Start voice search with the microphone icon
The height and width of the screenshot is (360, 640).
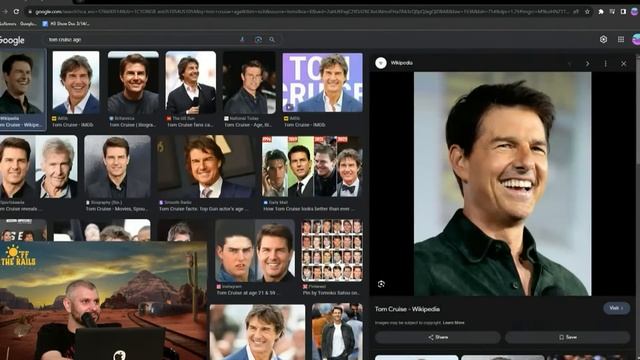242,40
